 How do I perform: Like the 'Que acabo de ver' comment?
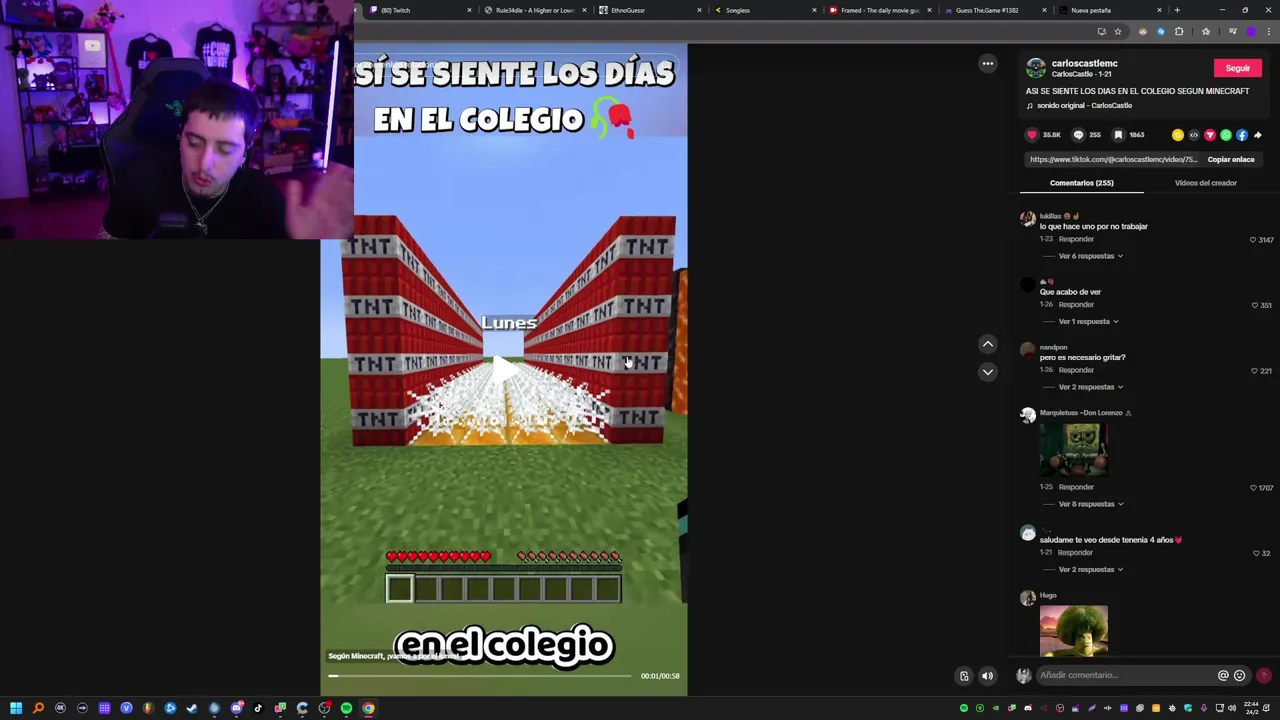point(1254,305)
